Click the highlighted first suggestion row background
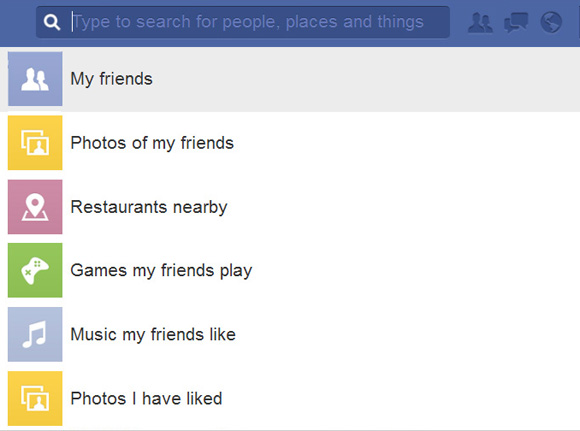 click(290, 79)
